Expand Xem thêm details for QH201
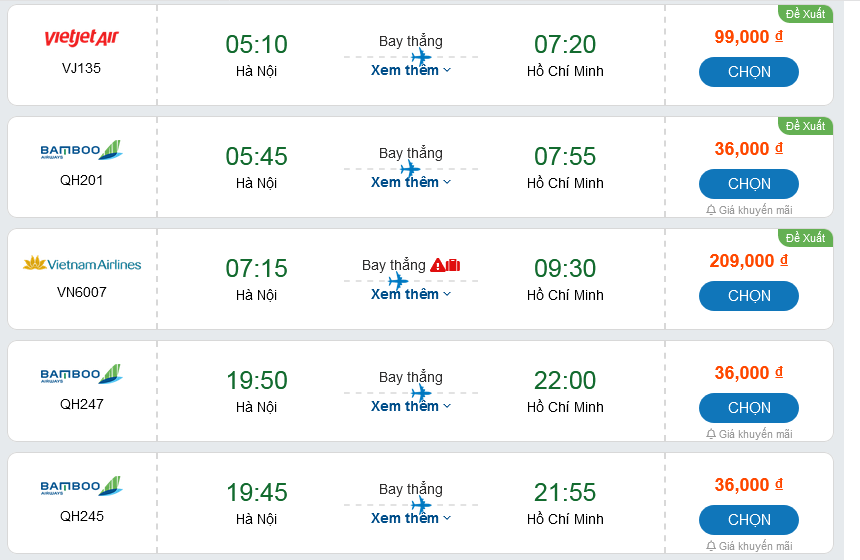 [411, 182]
